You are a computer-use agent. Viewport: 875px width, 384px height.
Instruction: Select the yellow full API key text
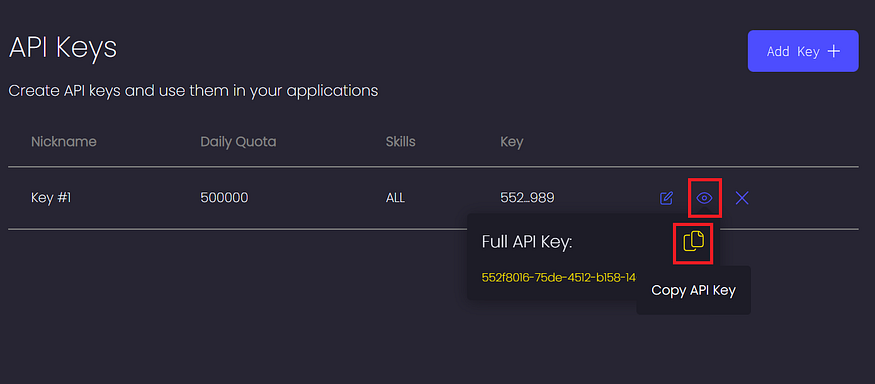[559, 277]
